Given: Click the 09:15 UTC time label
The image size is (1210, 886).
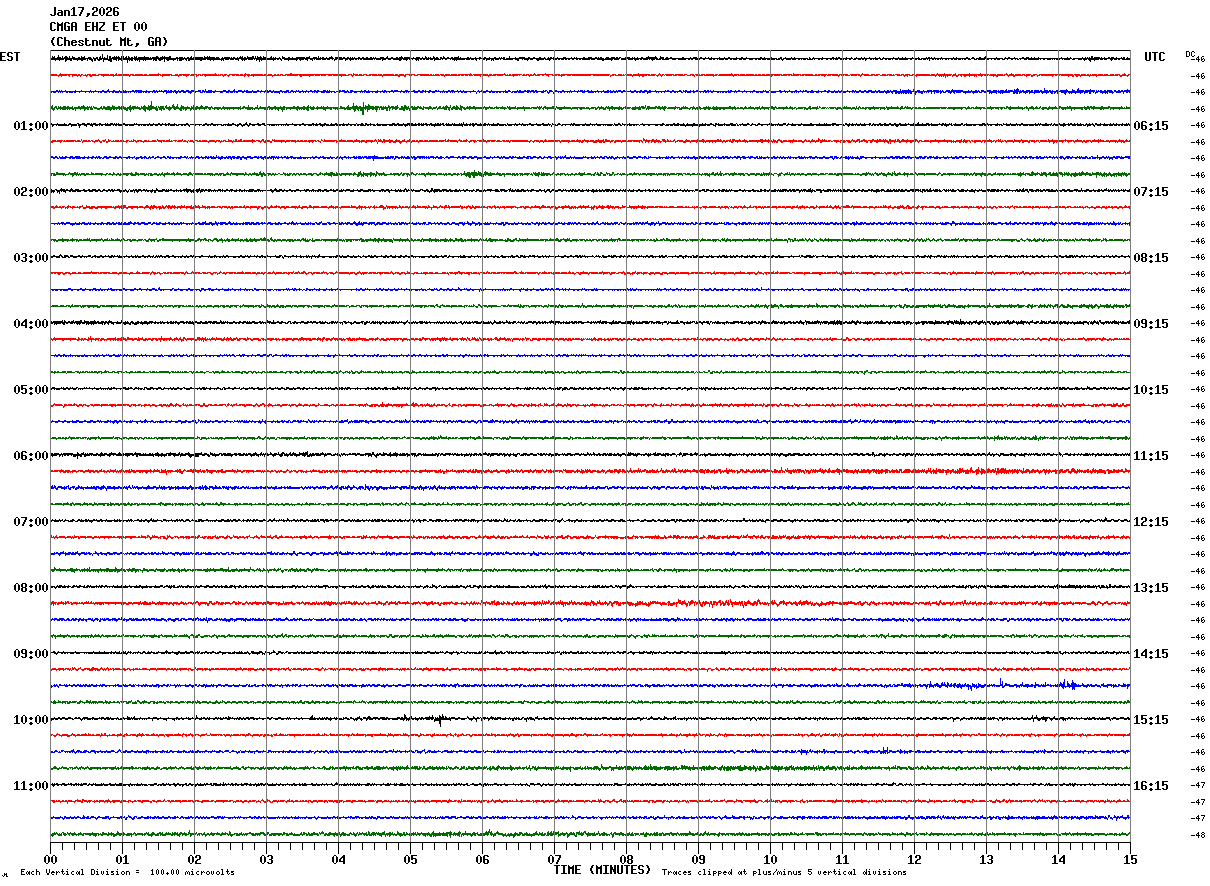Looking at the screenshot, I should click(1151, 324).
